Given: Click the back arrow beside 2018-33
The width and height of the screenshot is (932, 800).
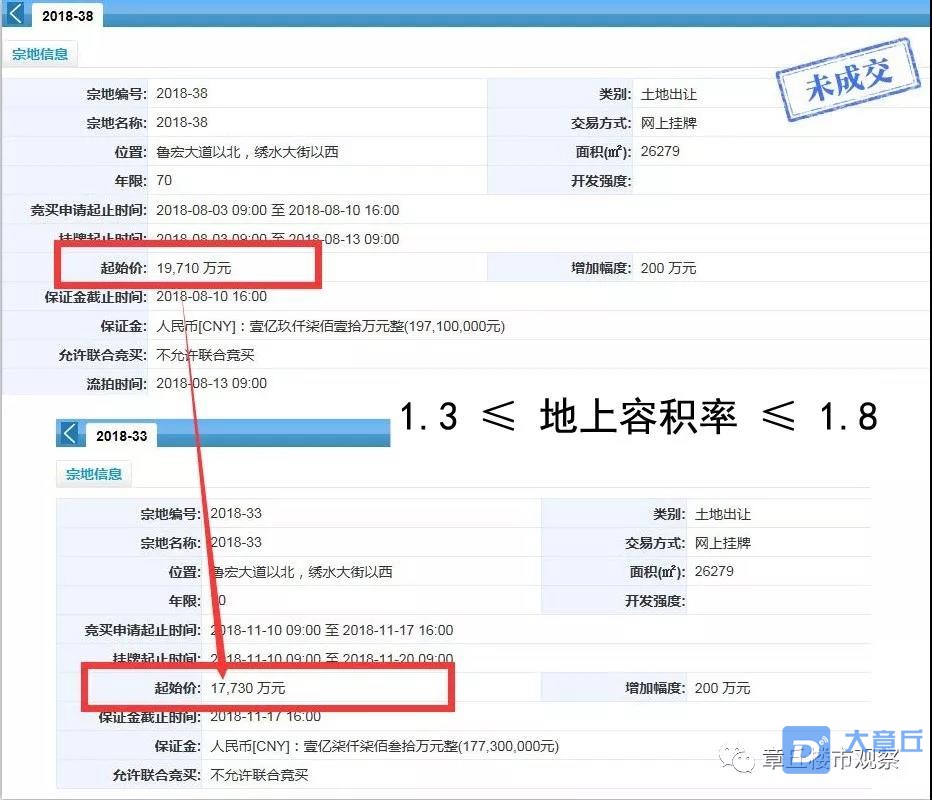Looking at the screenshot, I should (x=69, y=433).
